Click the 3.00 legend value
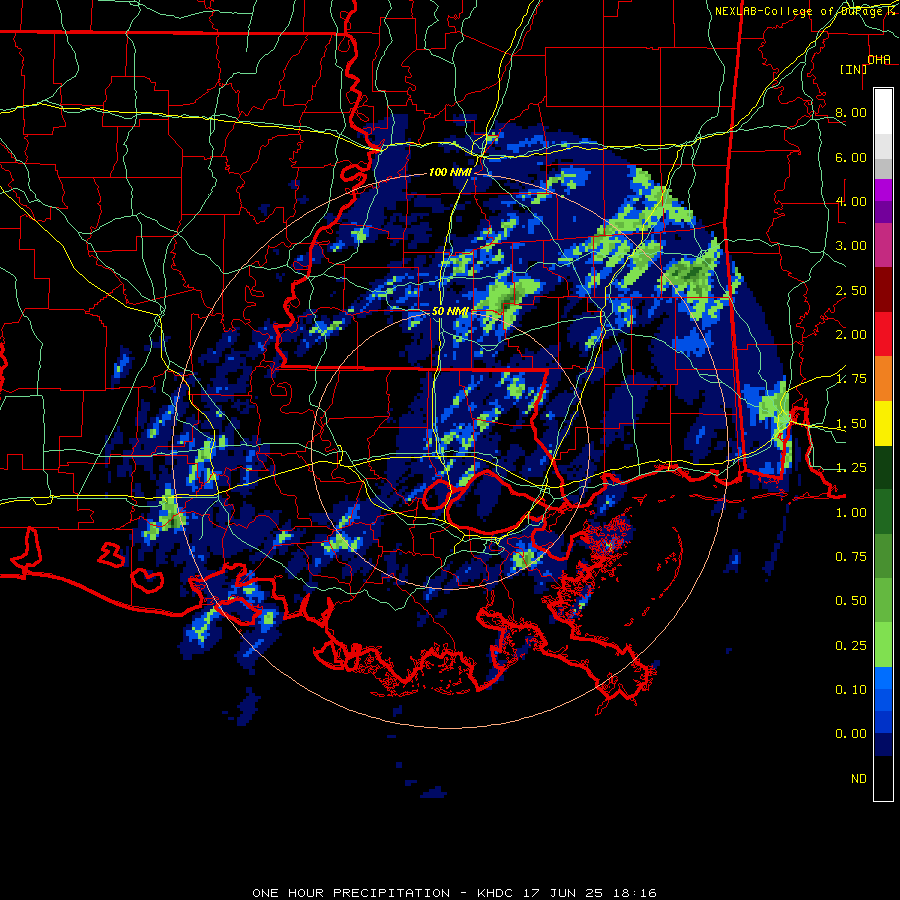900x900 pixels. click(x=851, y=246)
